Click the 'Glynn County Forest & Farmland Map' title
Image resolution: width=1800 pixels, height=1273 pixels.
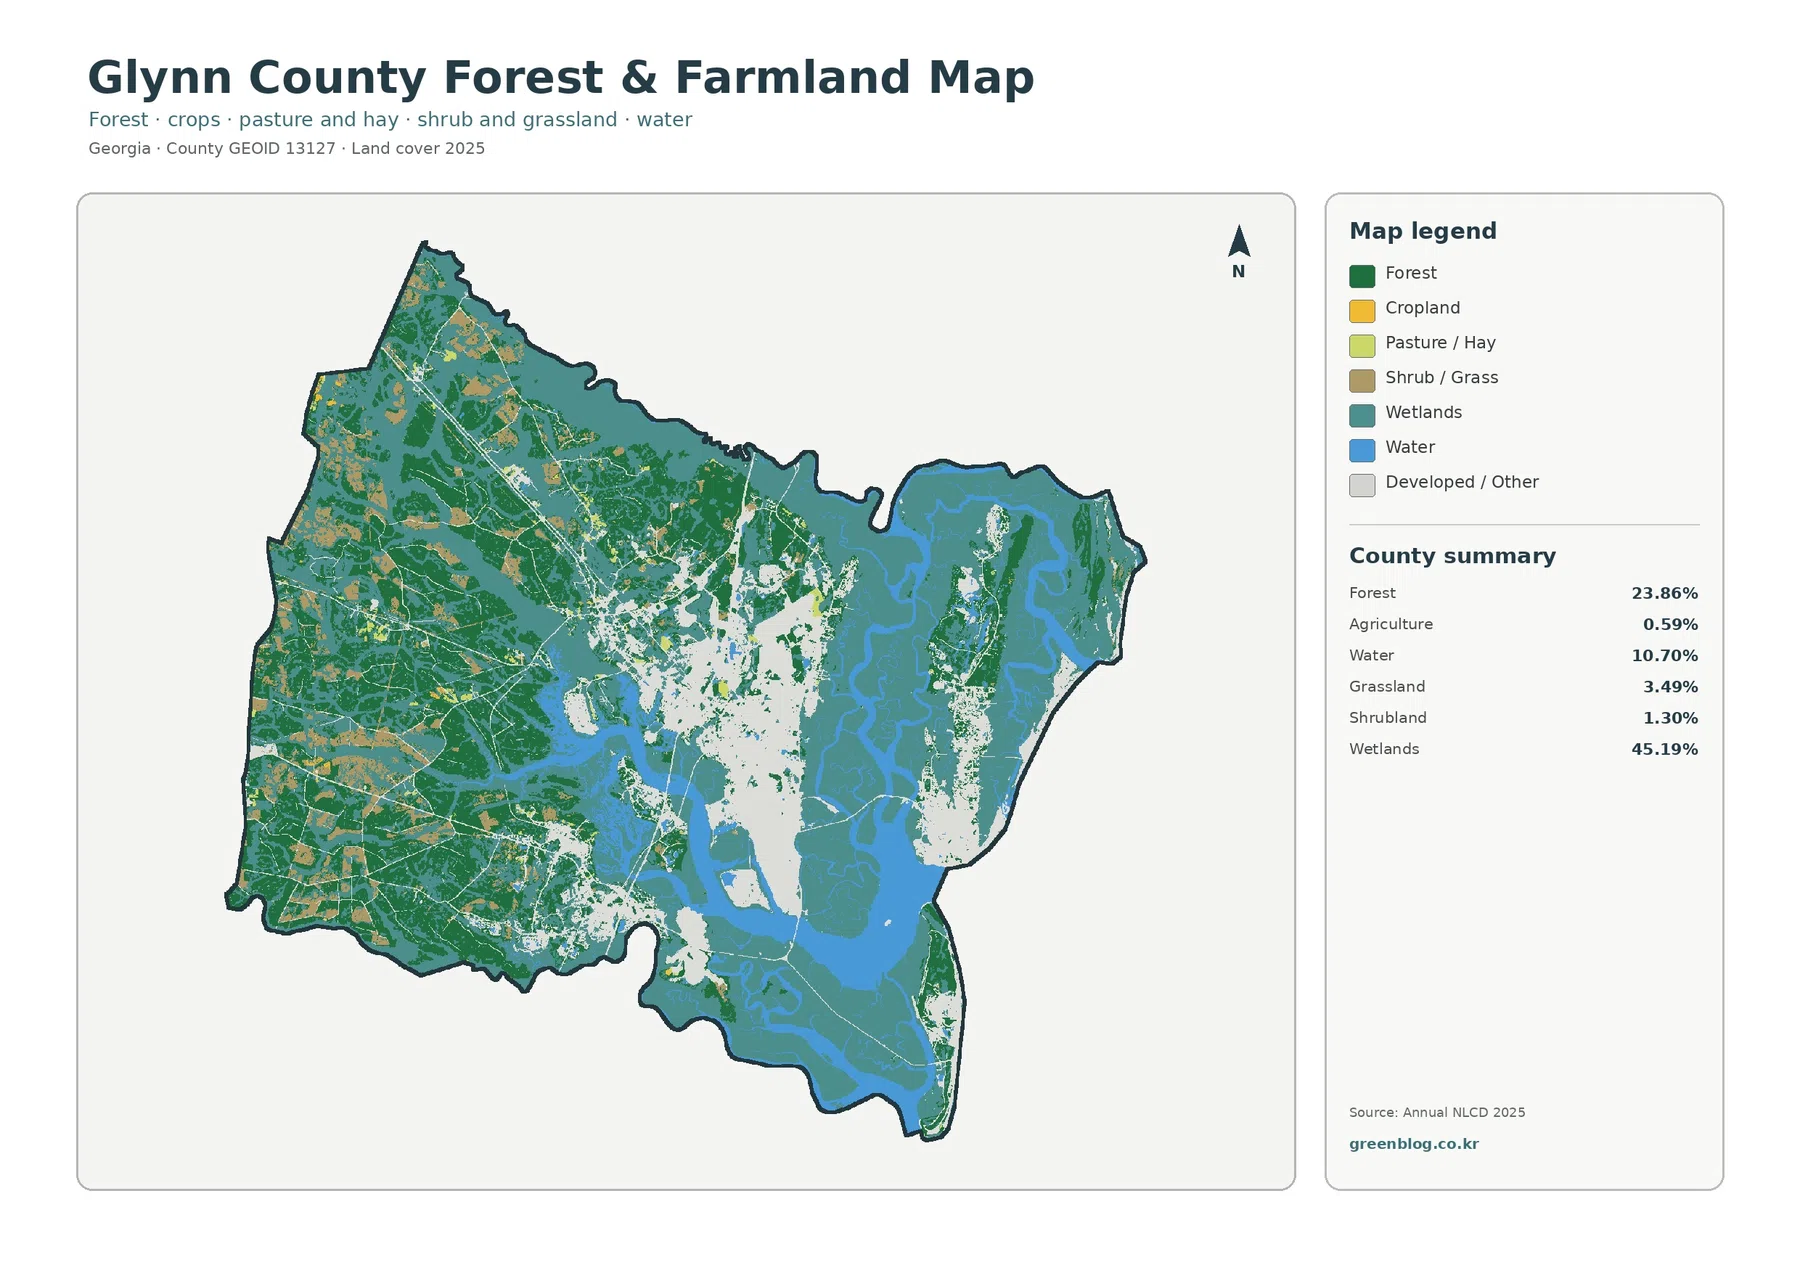coord(561,78)
